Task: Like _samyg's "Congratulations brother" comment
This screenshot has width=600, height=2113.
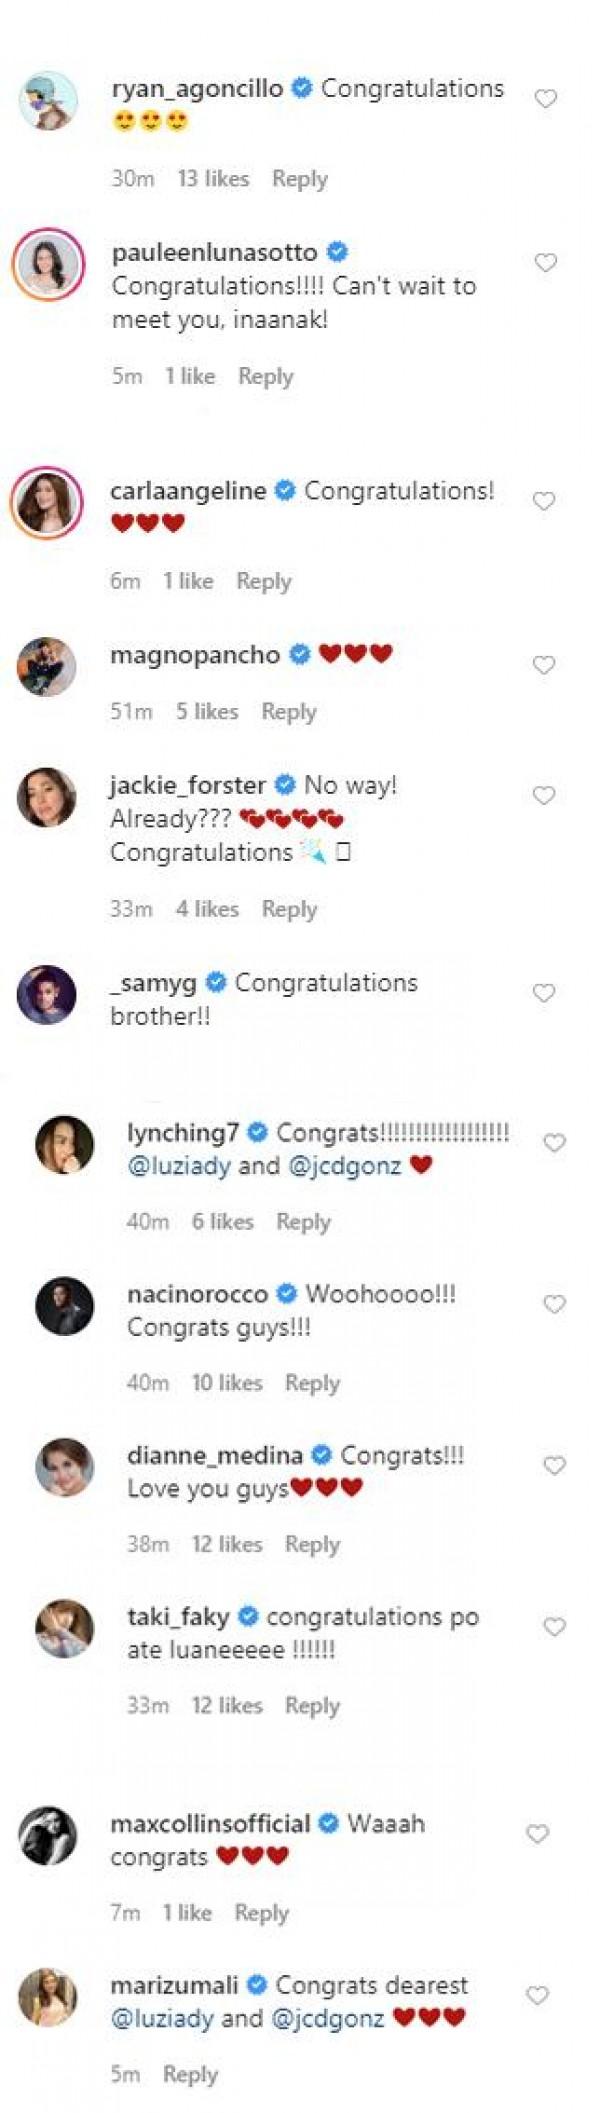Action: pyautogui.click(x=544, y=993)
